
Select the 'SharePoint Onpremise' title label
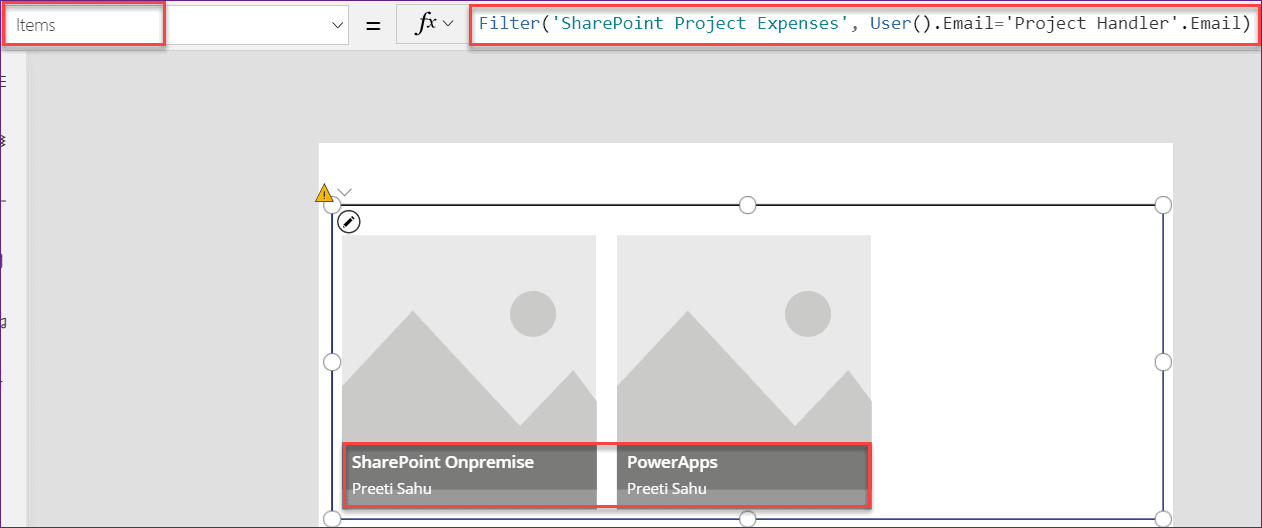pos(443,462)
